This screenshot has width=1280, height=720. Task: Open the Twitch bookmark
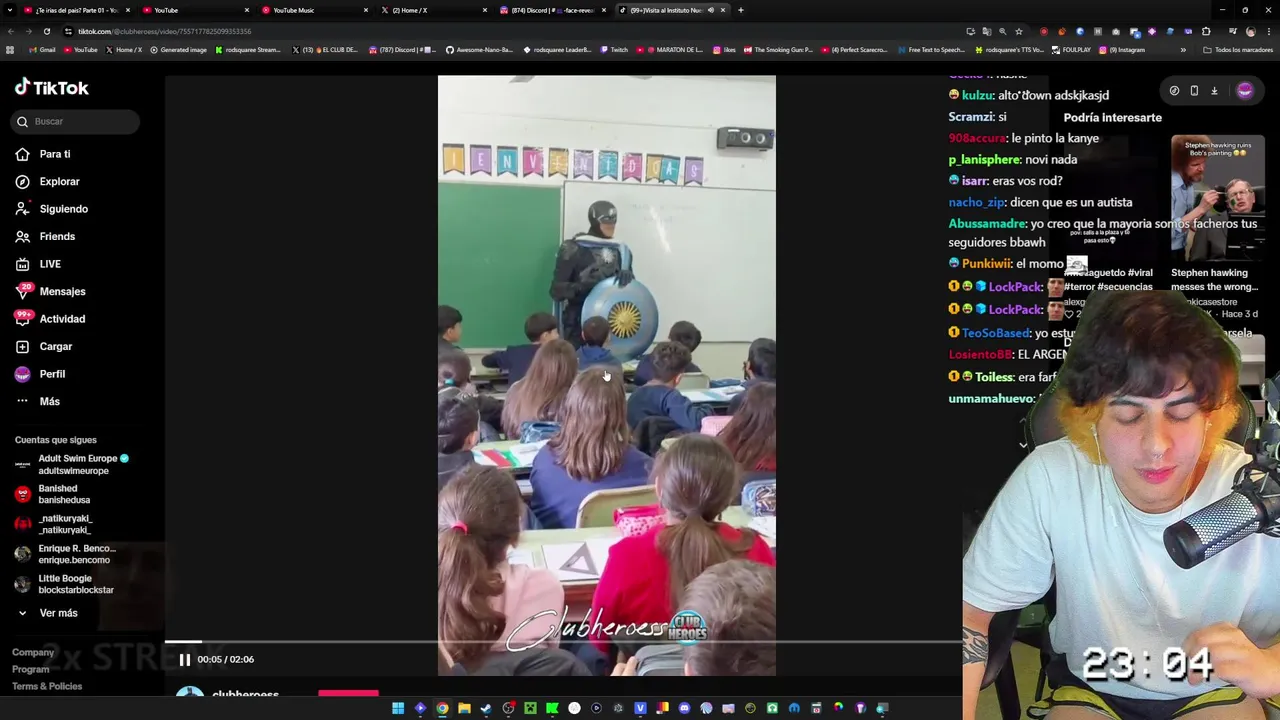click(613, 50)
